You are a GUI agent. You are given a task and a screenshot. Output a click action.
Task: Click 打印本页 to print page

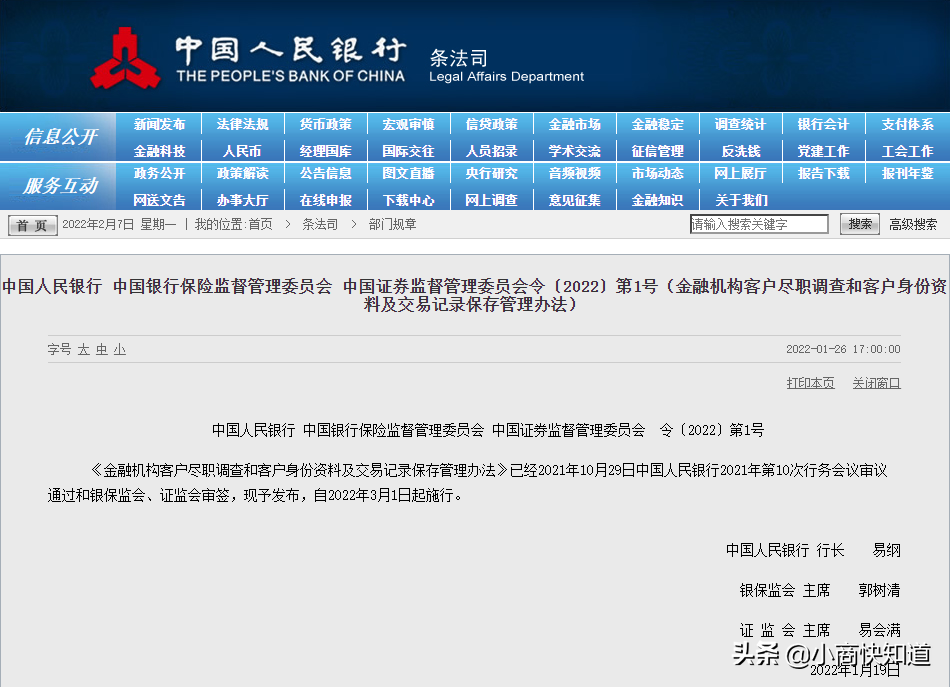point(810,383)
